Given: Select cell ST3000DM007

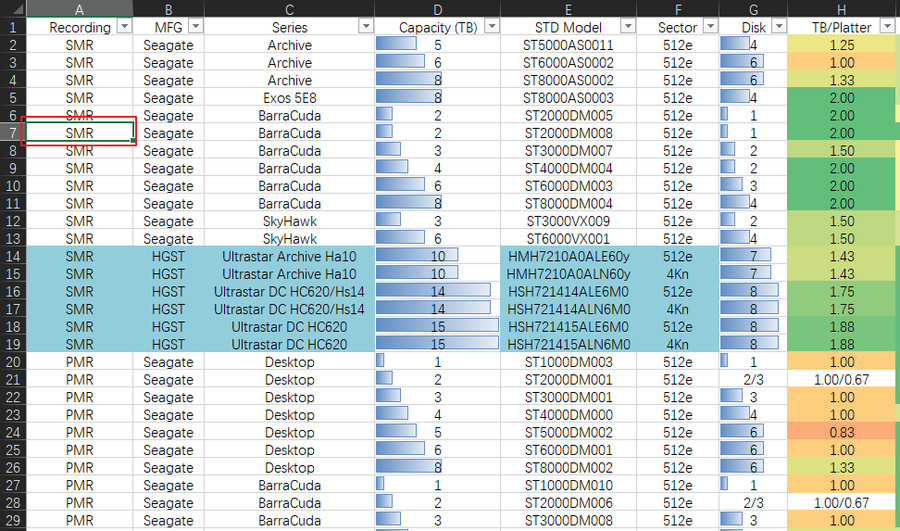Looking at the screenshot, I should [568, 150].
